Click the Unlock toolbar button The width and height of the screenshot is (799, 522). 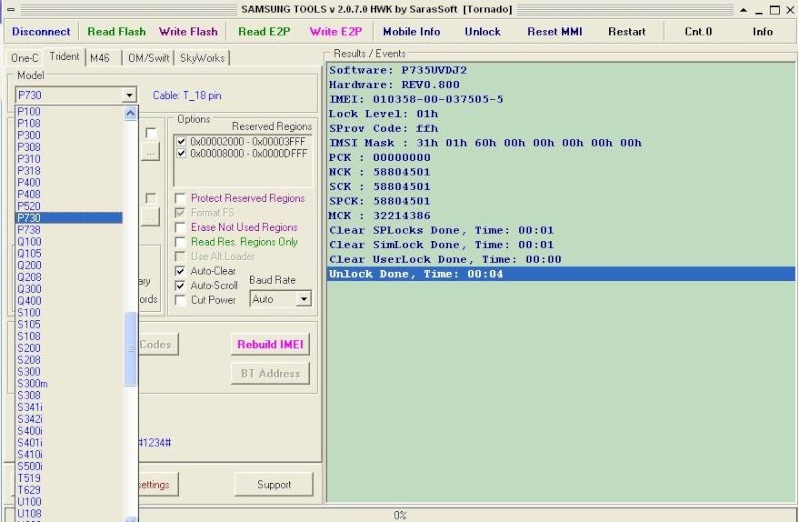point(482,32)
